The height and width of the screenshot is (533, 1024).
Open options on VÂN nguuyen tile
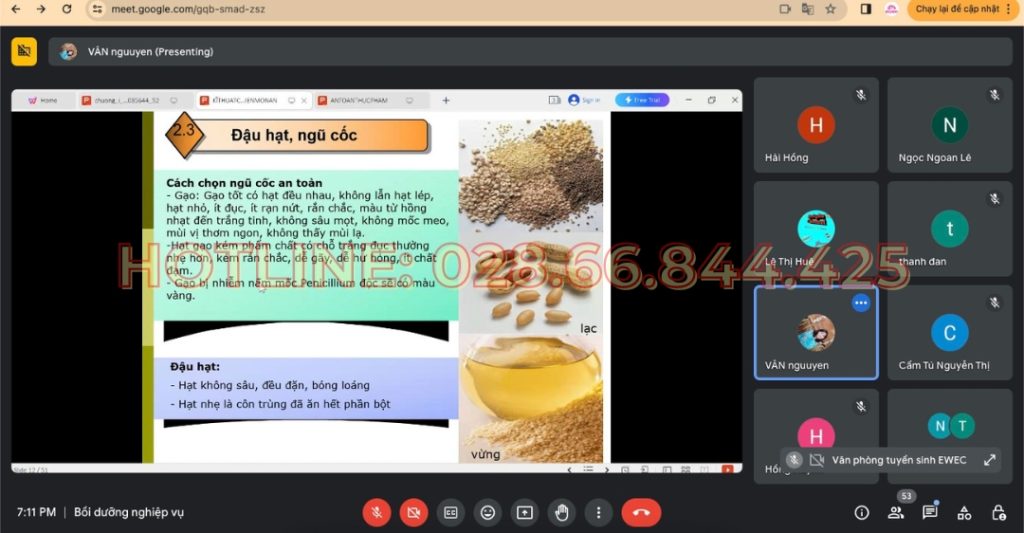pyautogui.click(x=861, y=303)
